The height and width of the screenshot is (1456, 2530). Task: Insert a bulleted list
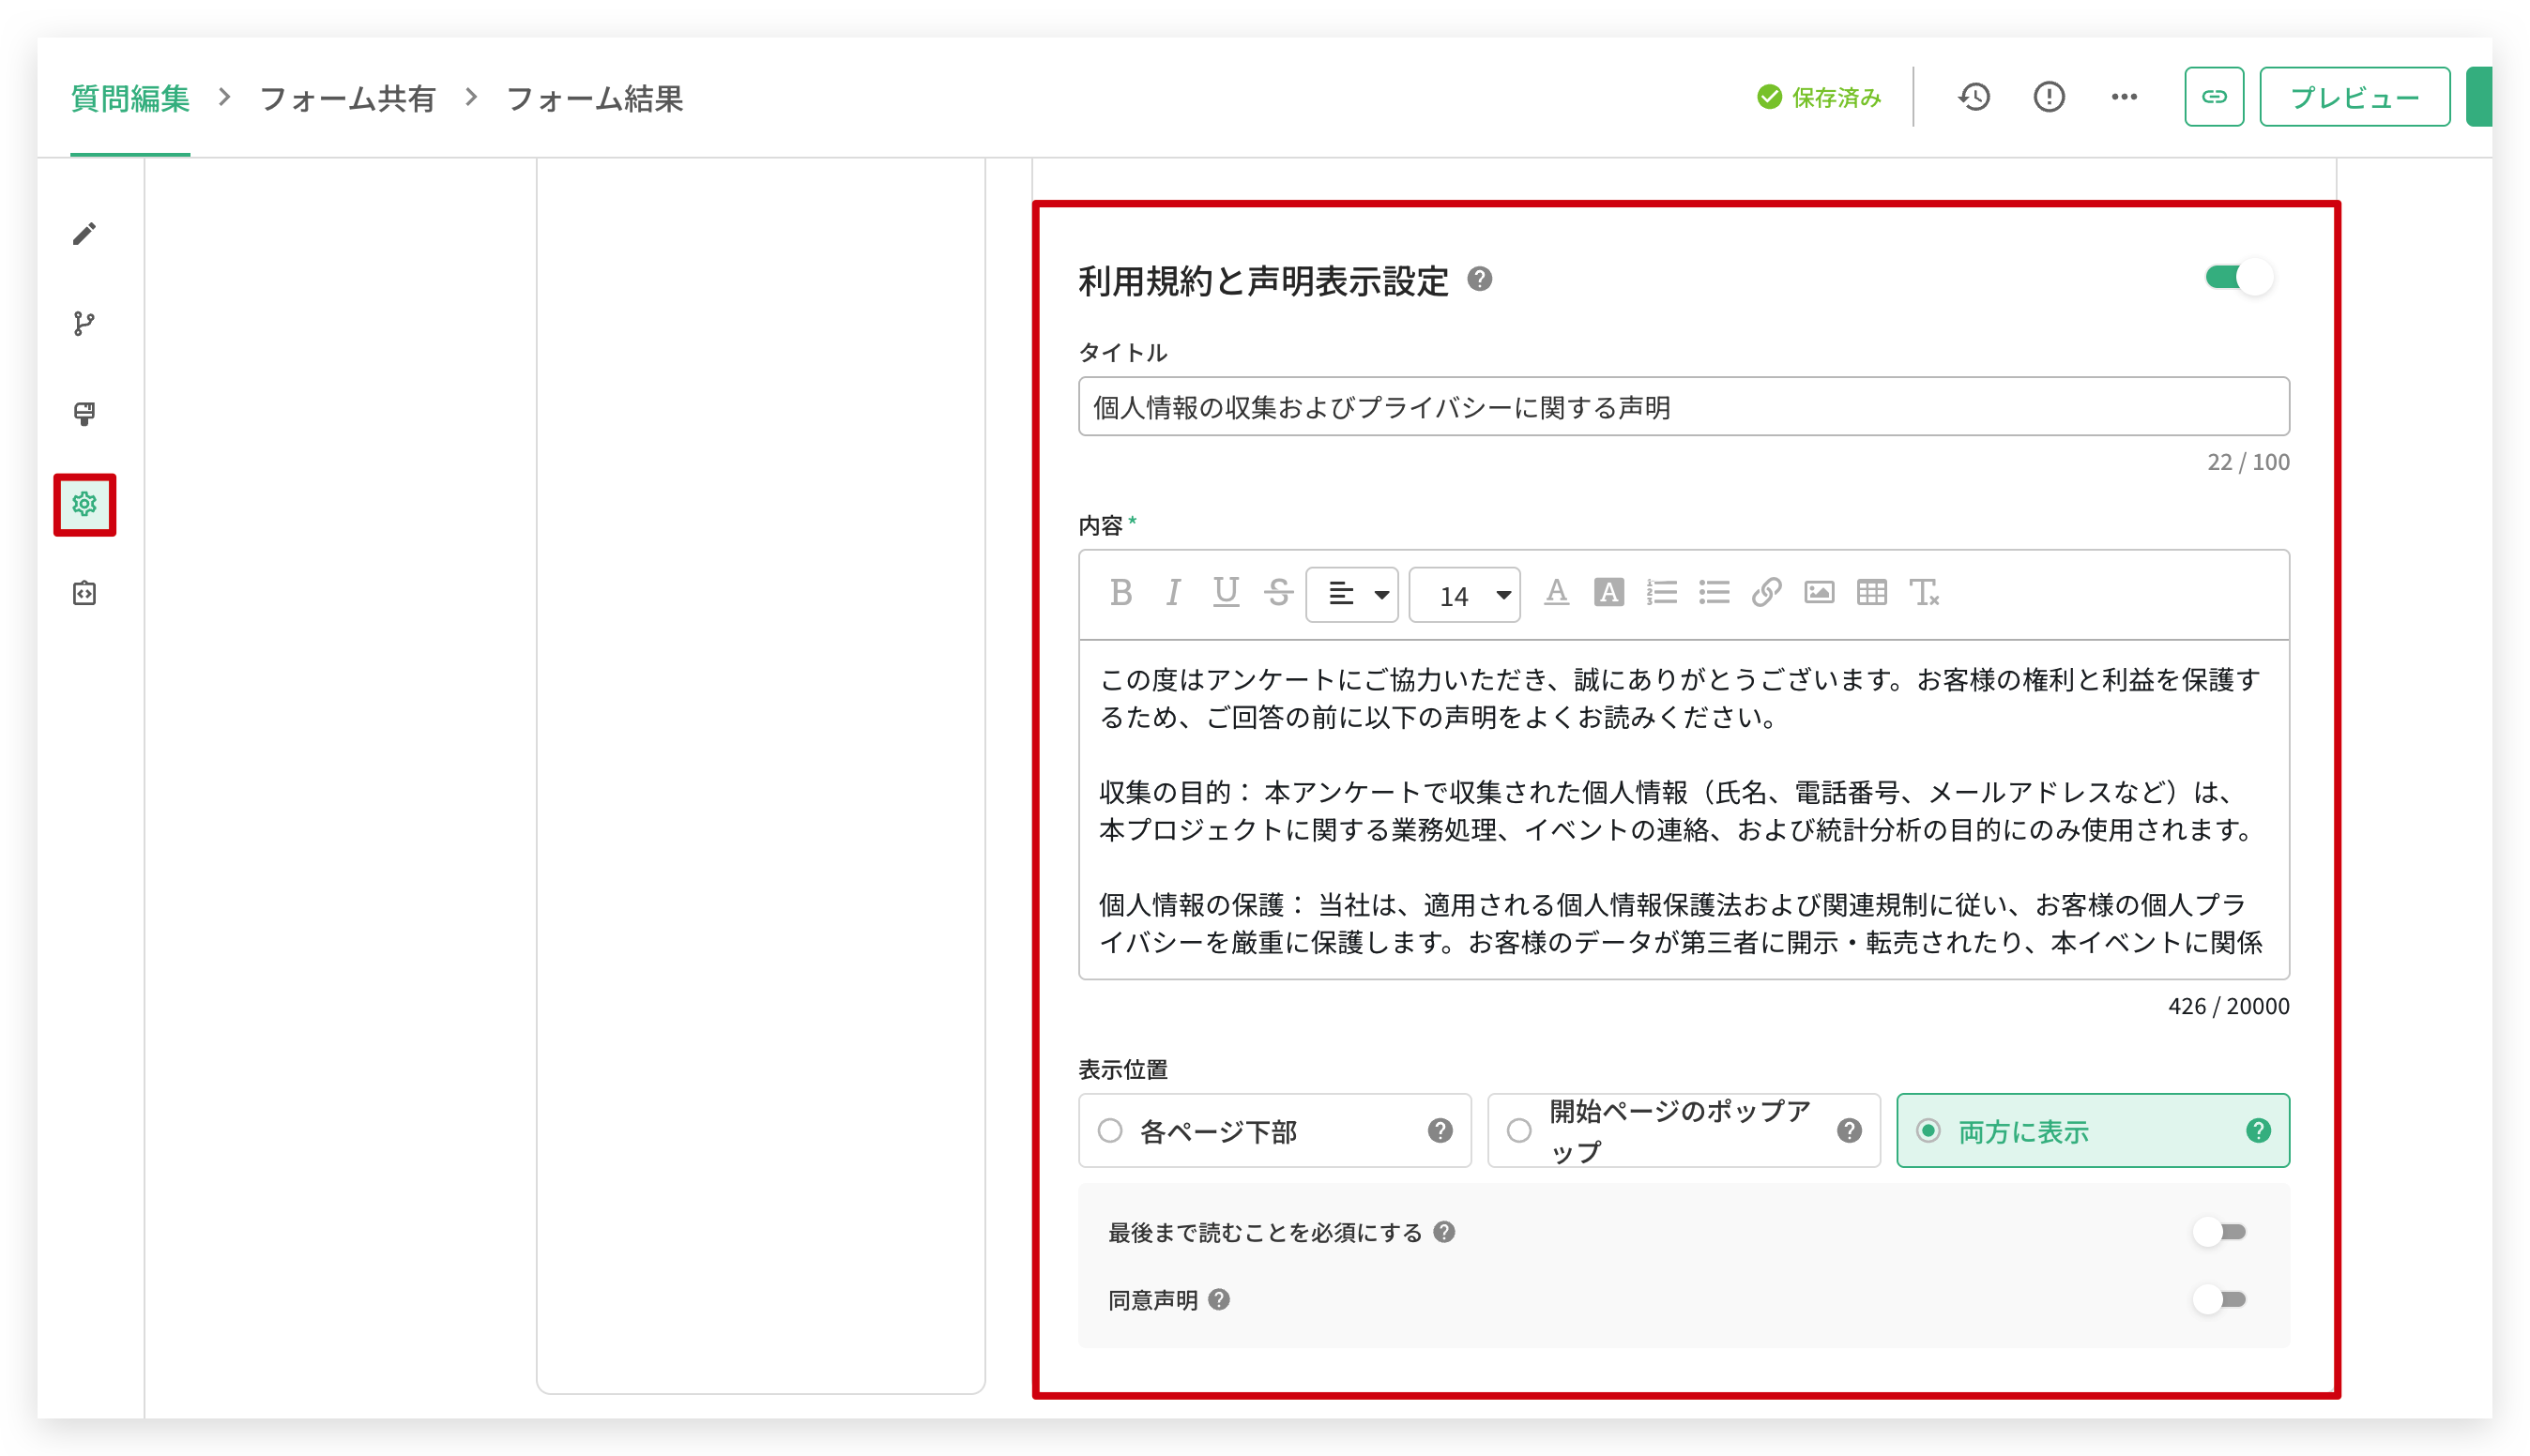tap(1714, 593)
